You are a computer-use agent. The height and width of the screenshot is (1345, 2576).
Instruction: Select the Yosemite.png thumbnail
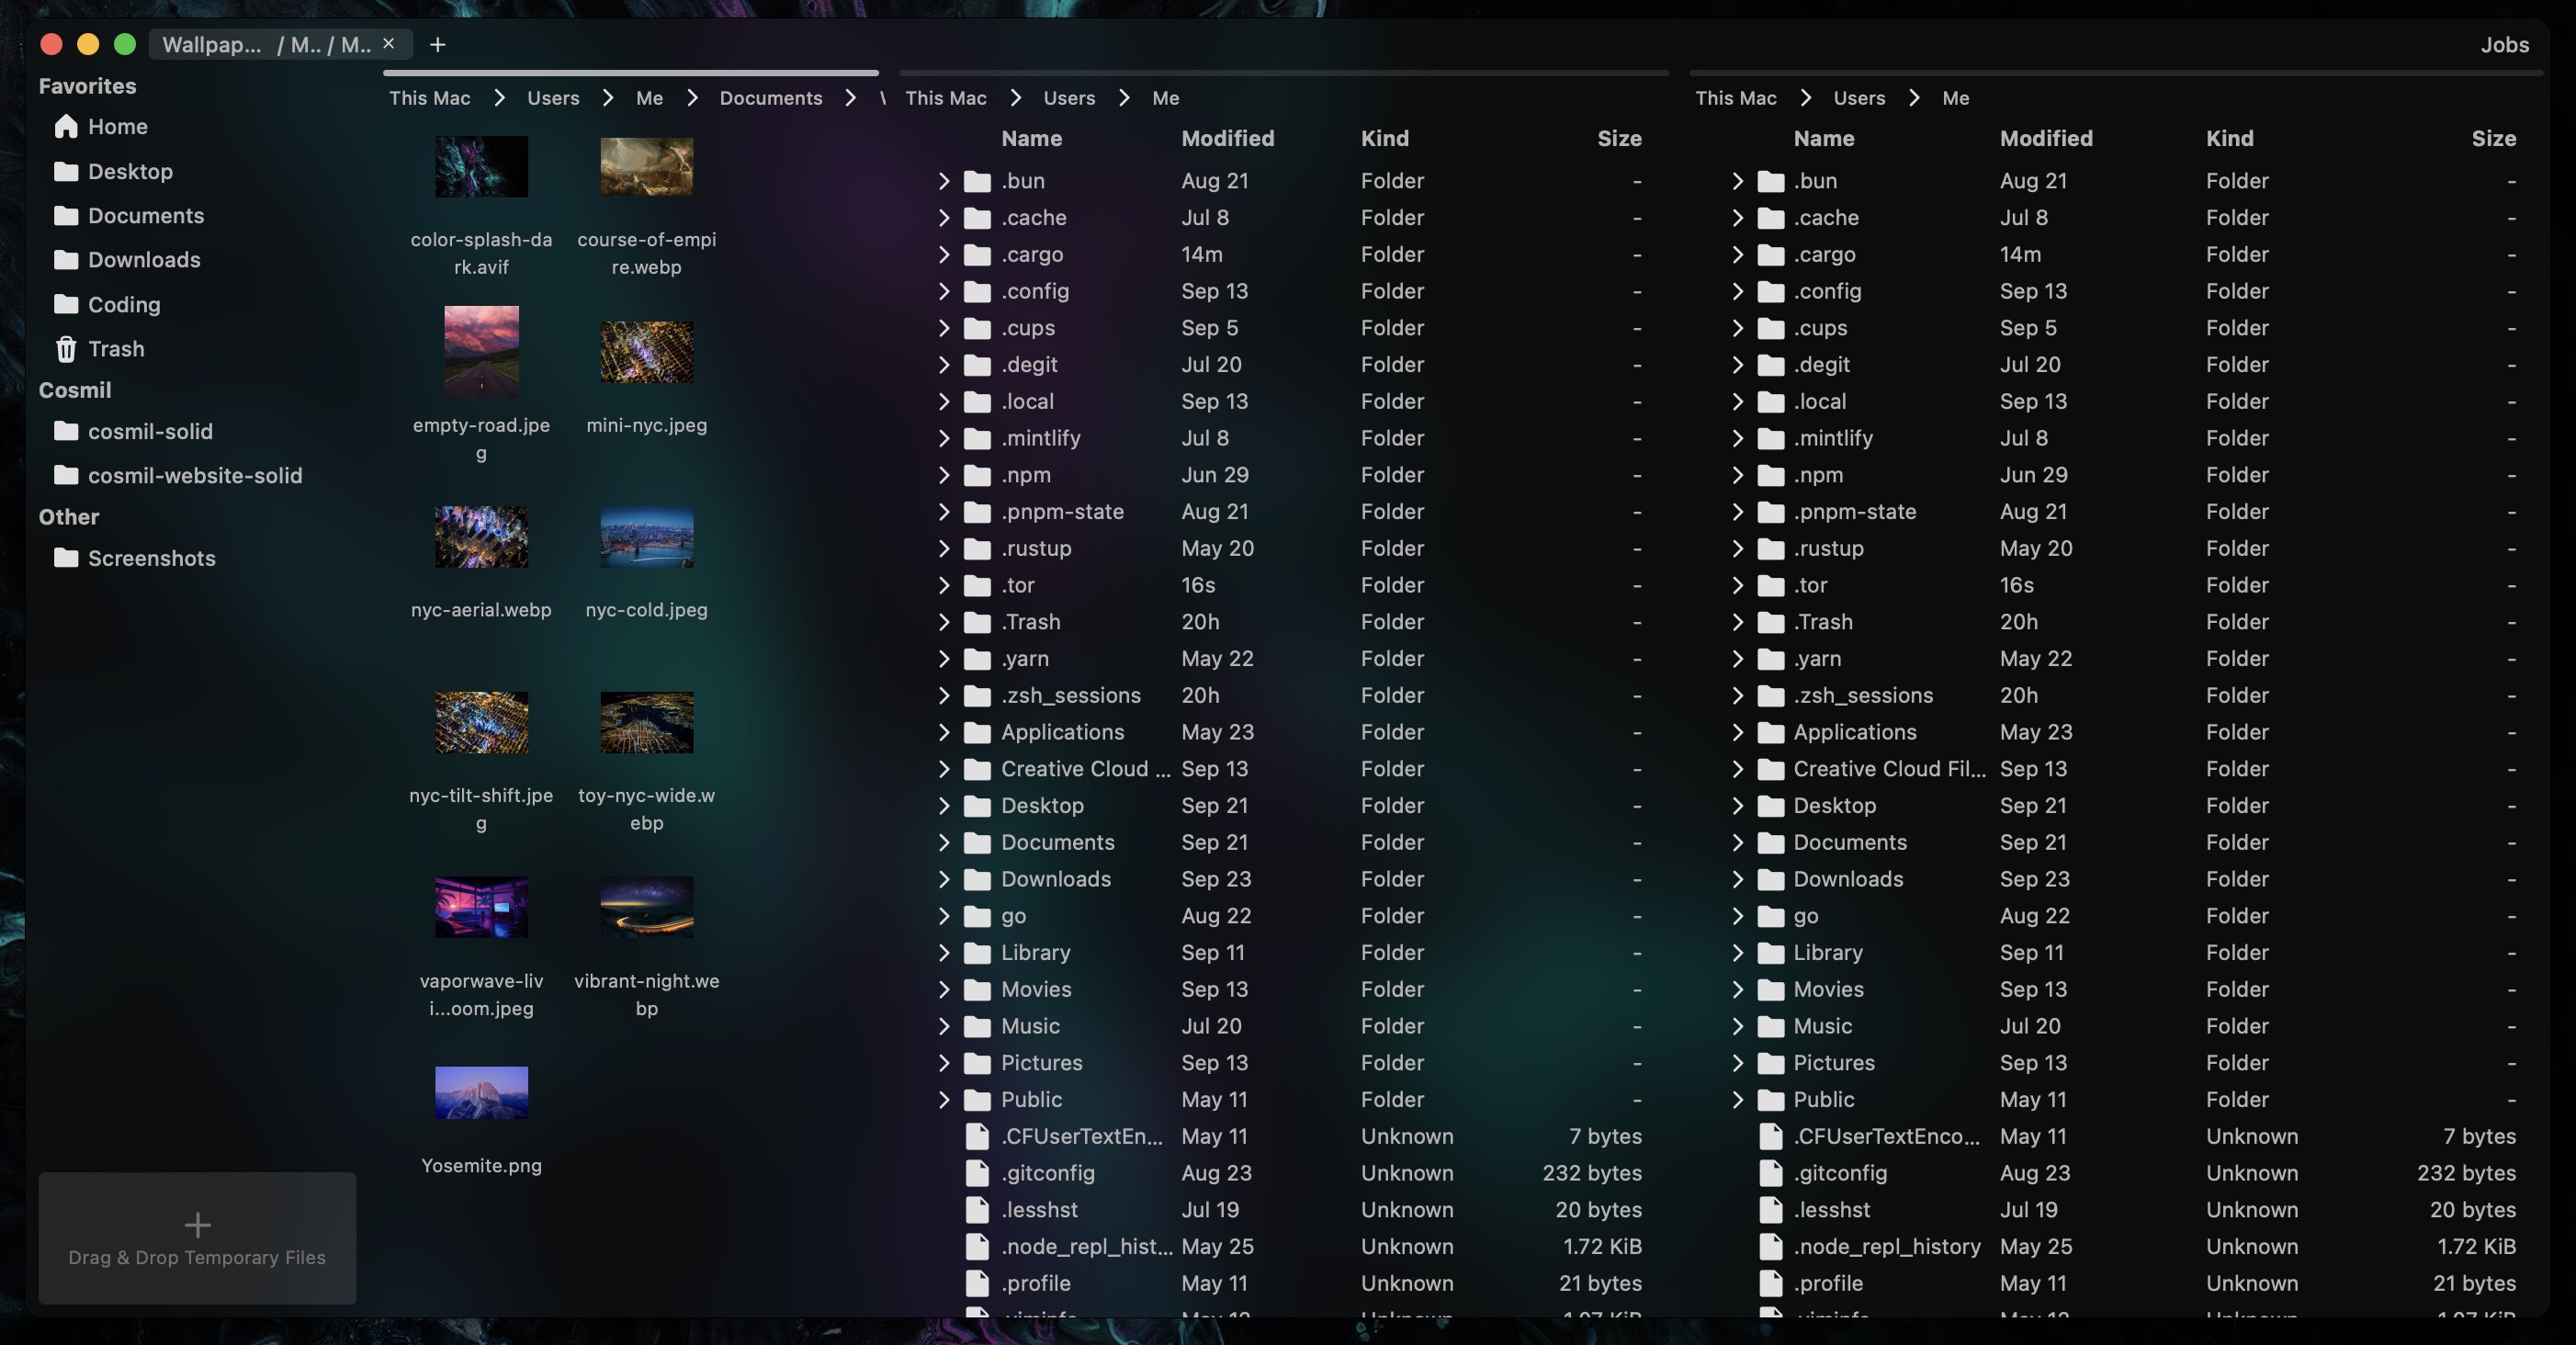[x=481, y=1093]
